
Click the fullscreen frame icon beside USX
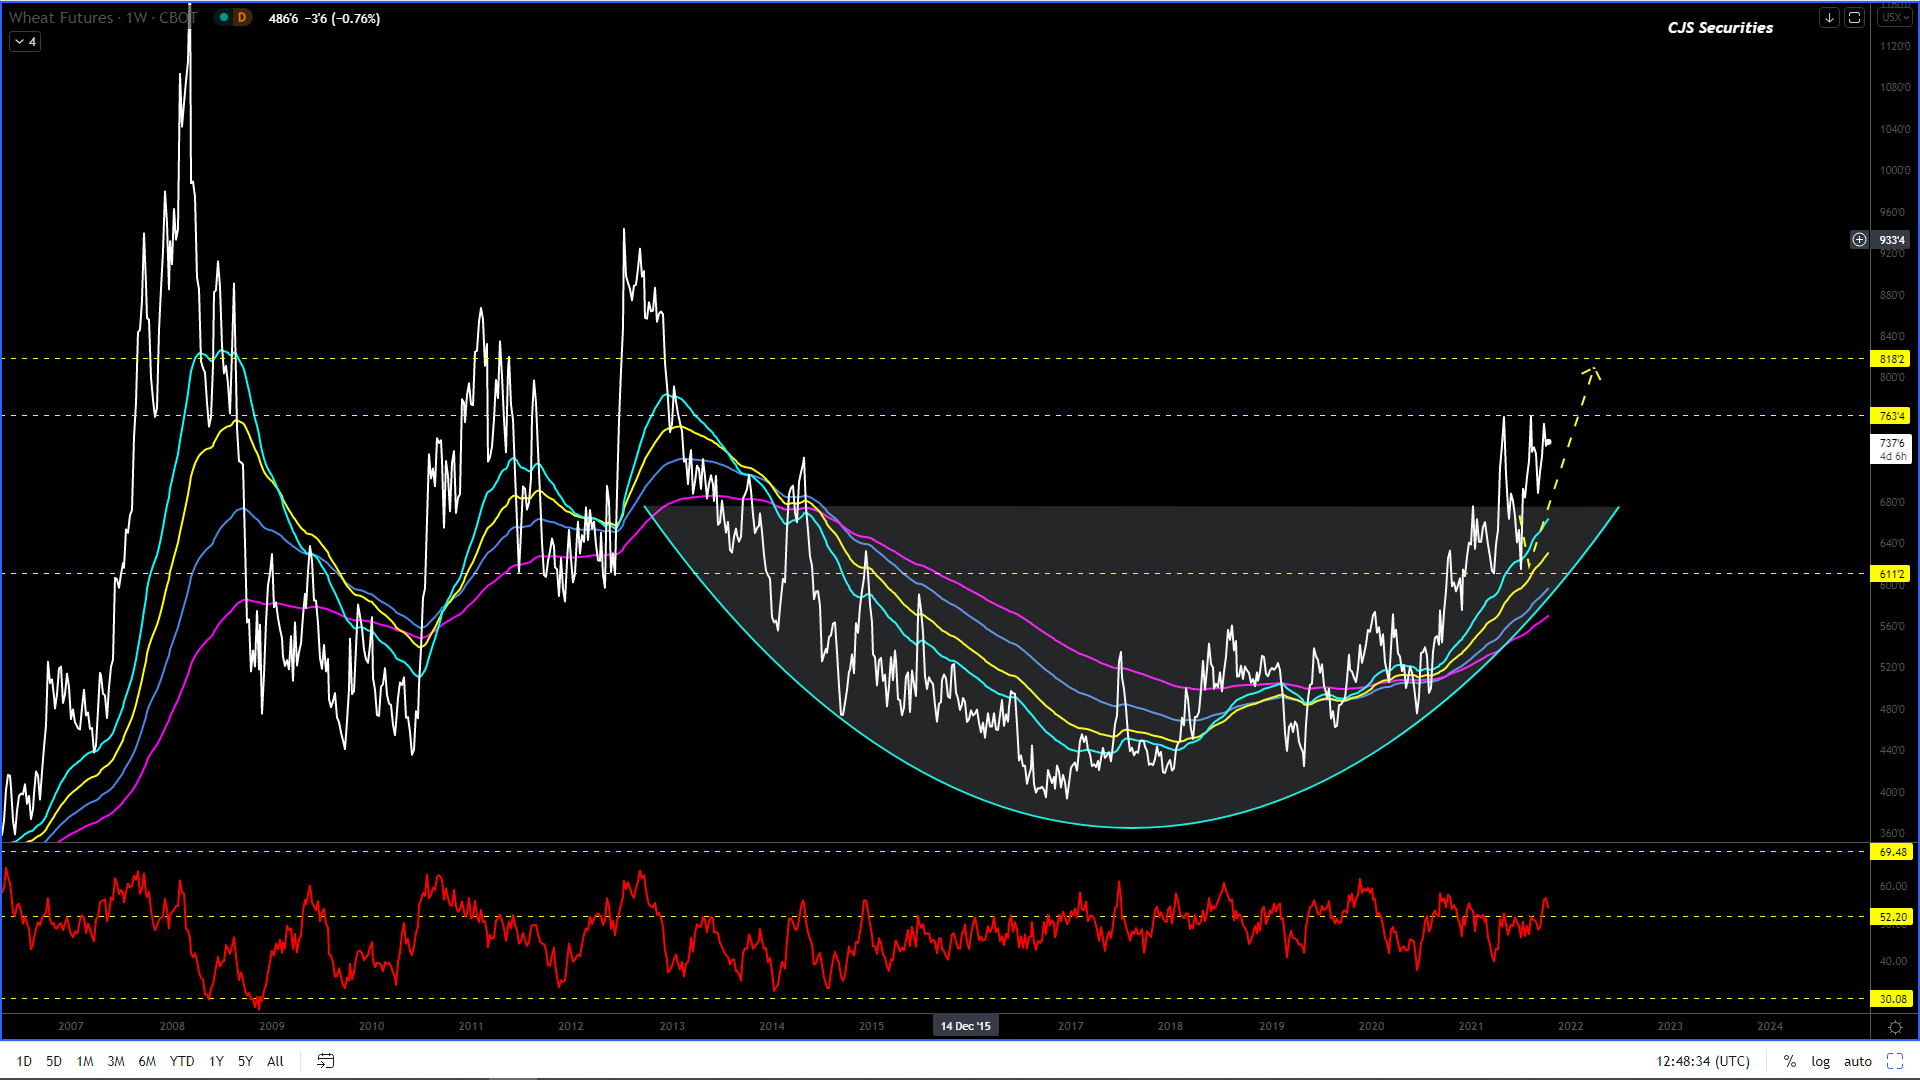(x=1854, y=18)
